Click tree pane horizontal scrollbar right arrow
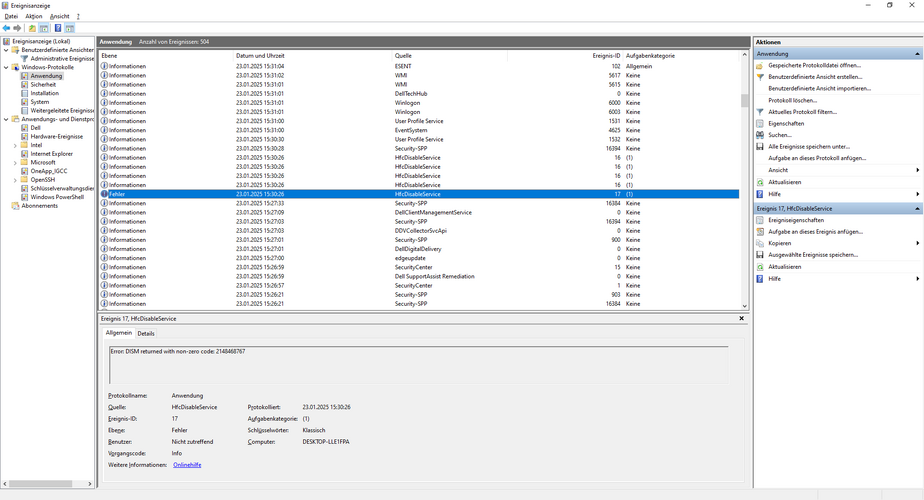The height and width of the screenshot is (500, 924). [90, 483]
